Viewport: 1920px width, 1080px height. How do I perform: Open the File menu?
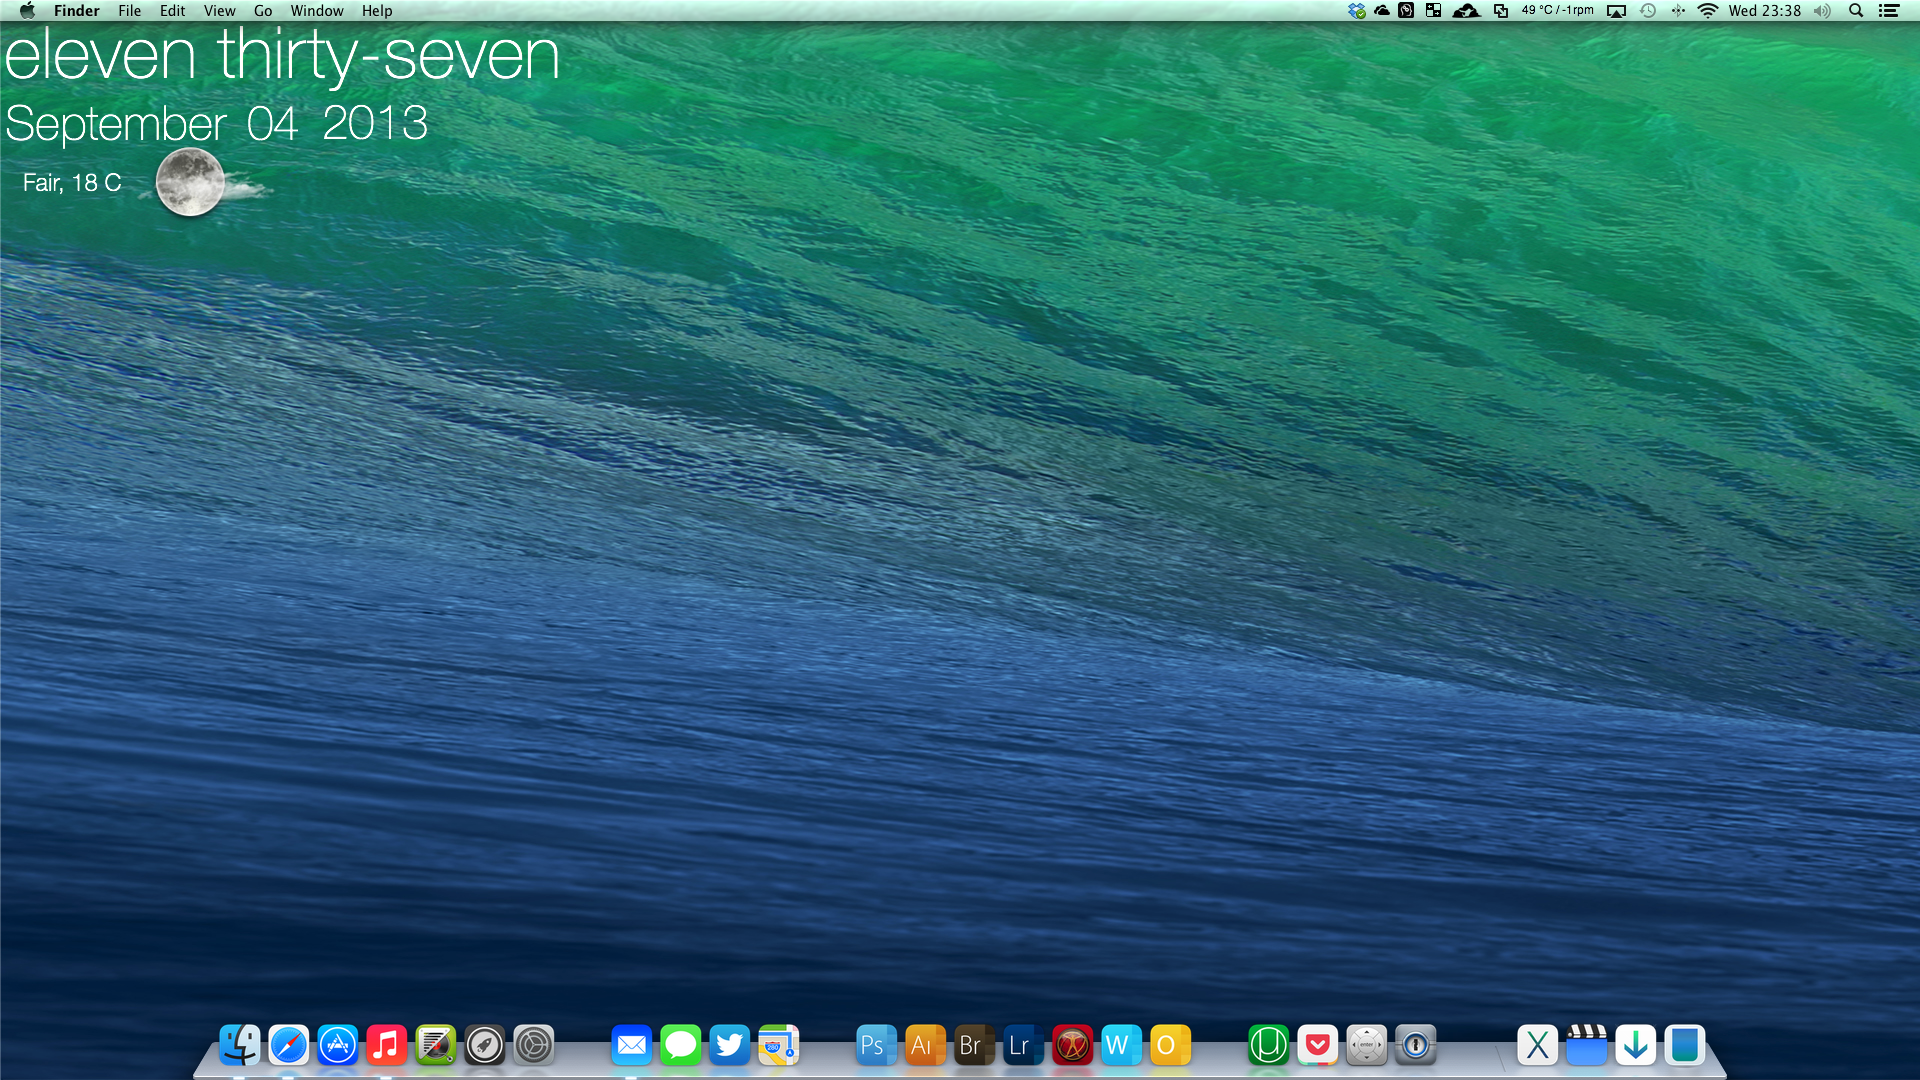point(129,11)
